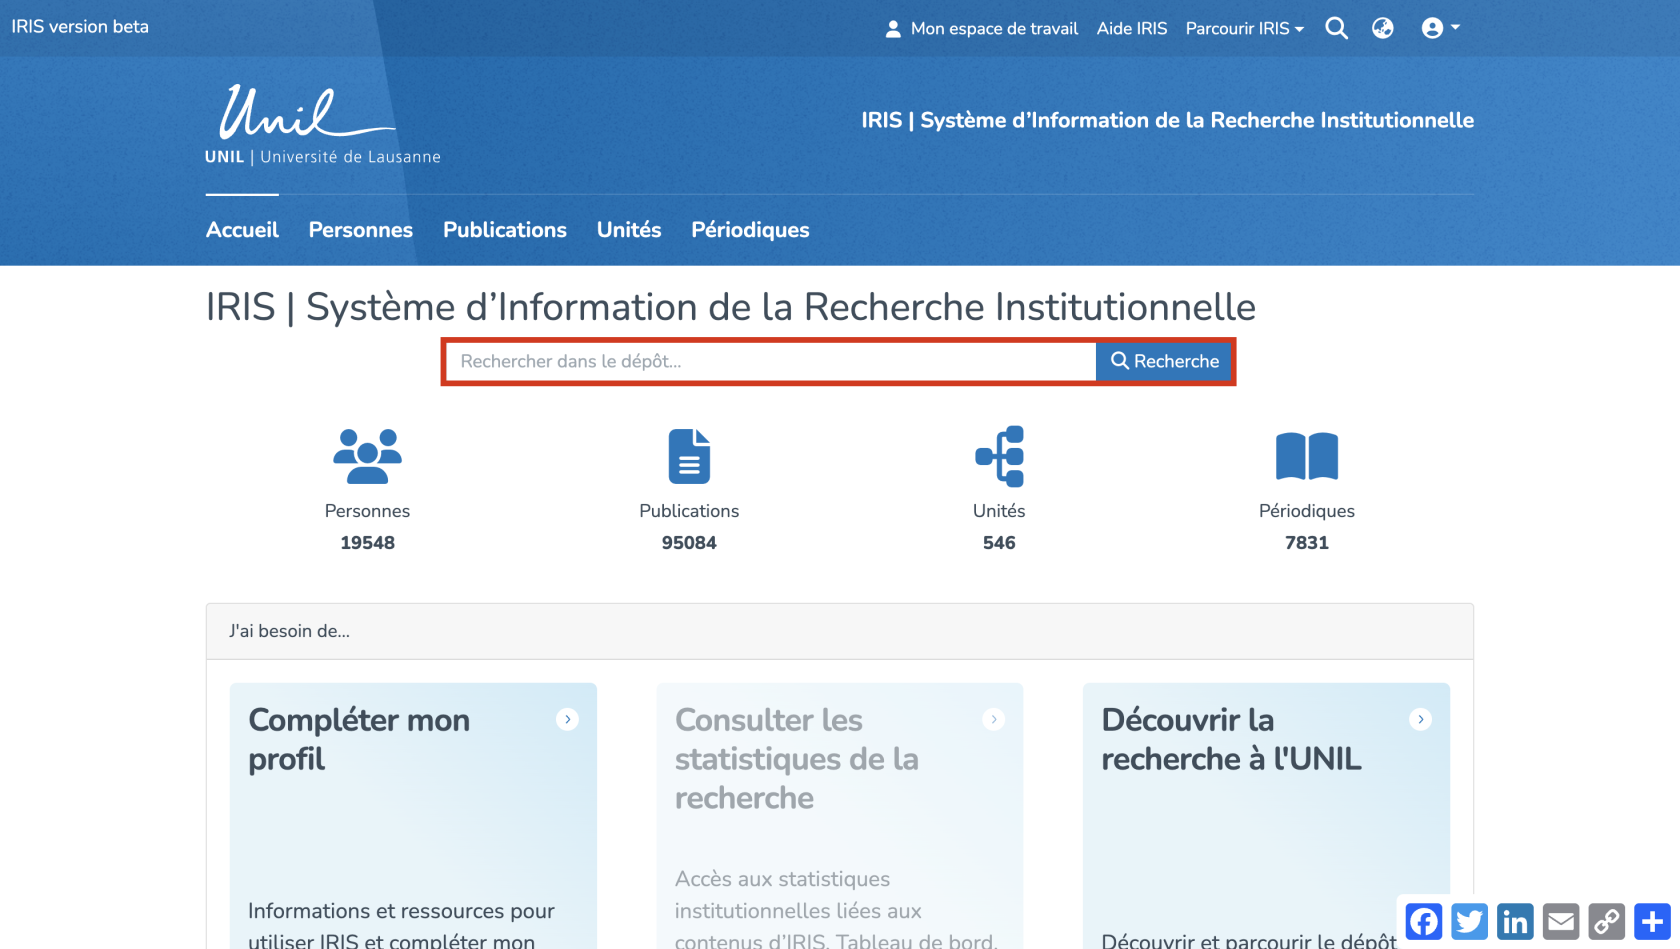Open arrow on Compléter mon profil card
This screenshot has width=1680, height=949.
click(x=567, y=719)
